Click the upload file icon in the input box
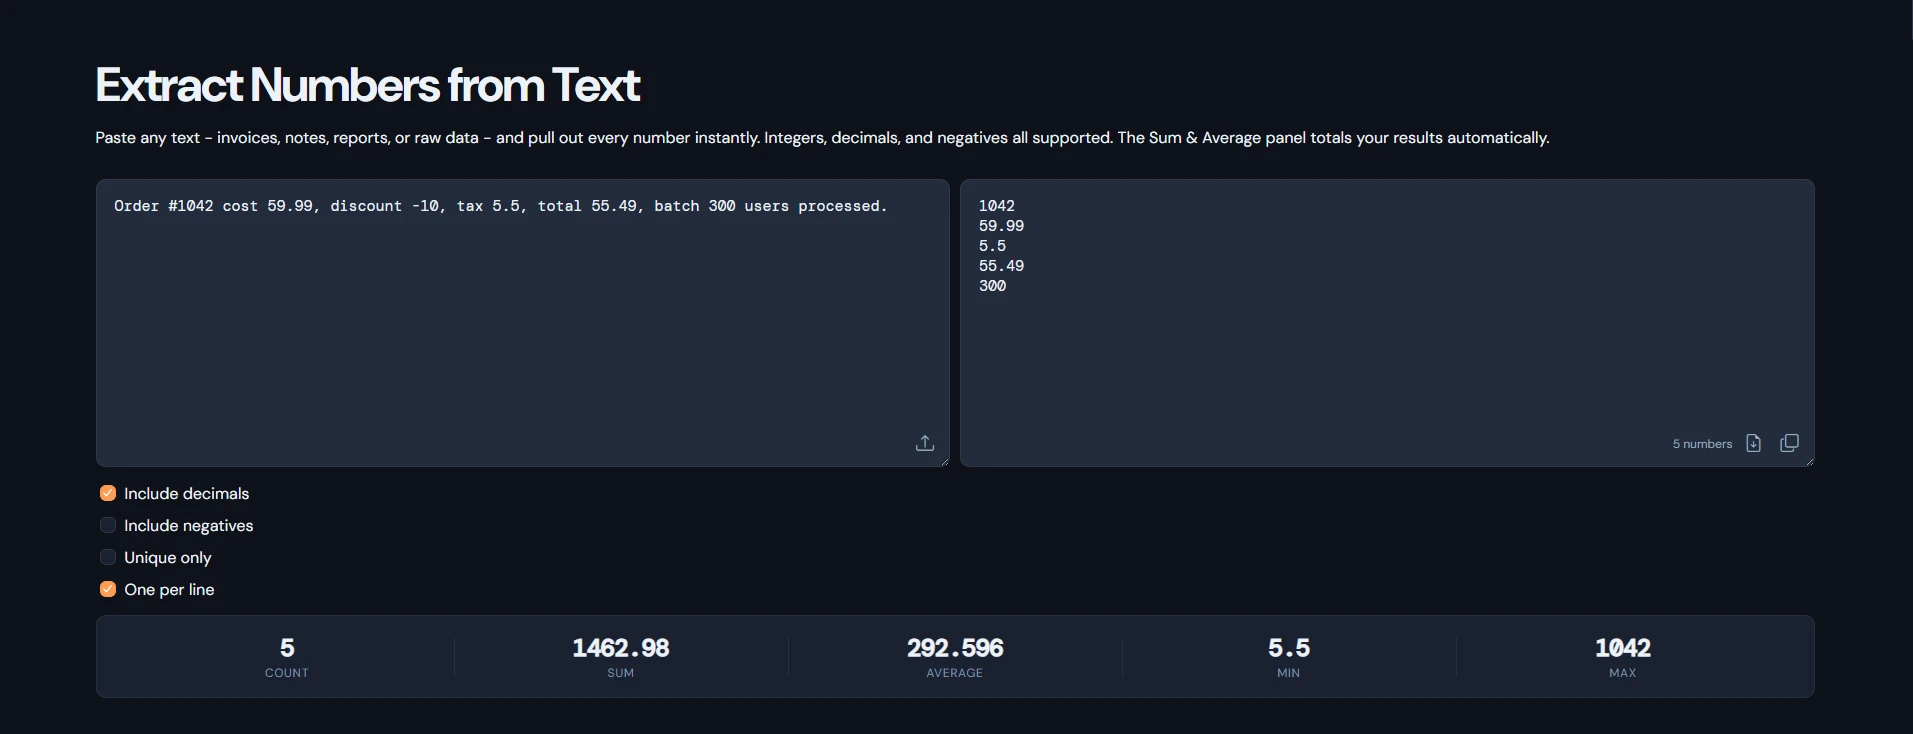Screen dimensions: 1913x734 (x=925, y=443)
